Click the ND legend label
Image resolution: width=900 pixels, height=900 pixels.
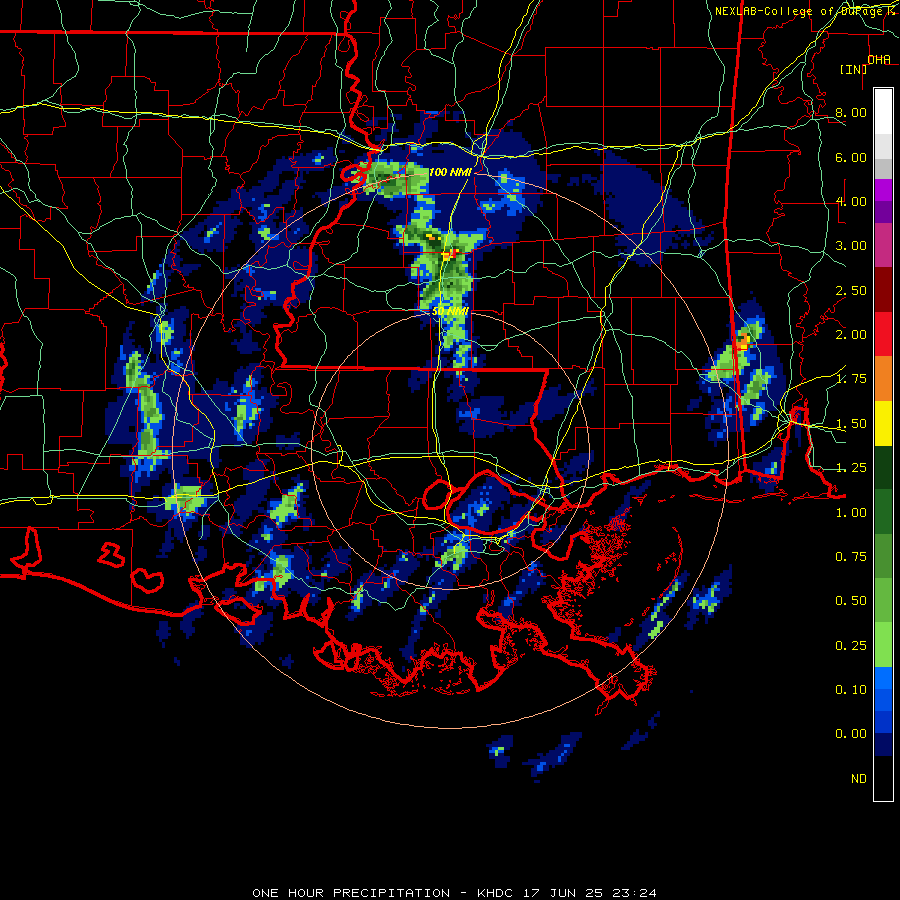coord(859,779)
